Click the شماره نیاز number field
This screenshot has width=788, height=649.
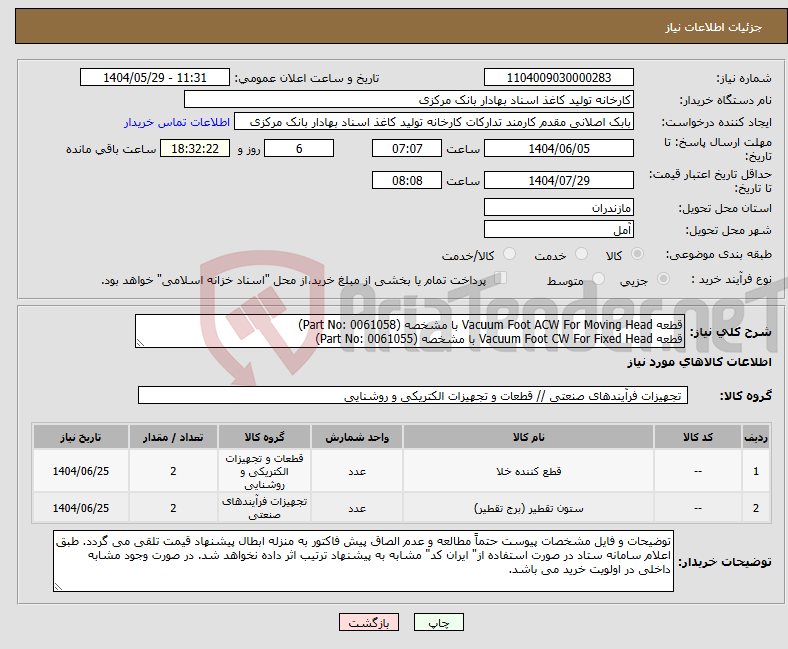pos(558,78)
